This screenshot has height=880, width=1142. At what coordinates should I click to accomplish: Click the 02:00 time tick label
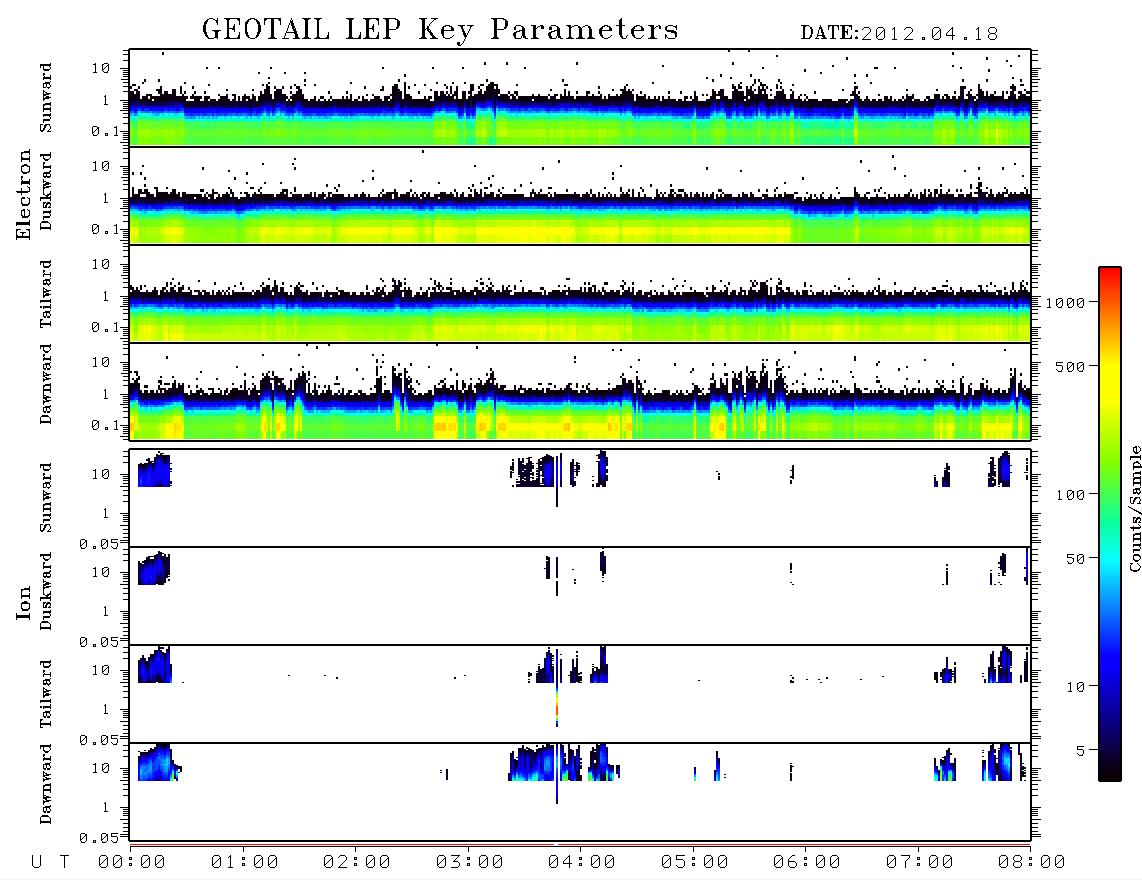tap(357, 862)
